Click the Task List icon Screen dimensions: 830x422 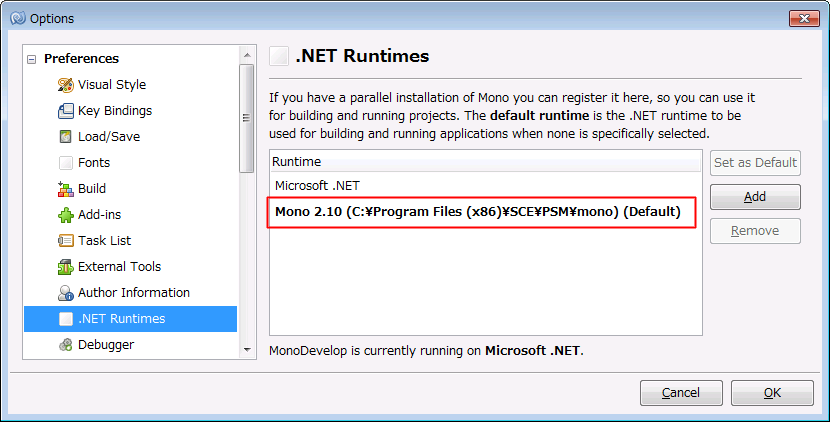66,241
